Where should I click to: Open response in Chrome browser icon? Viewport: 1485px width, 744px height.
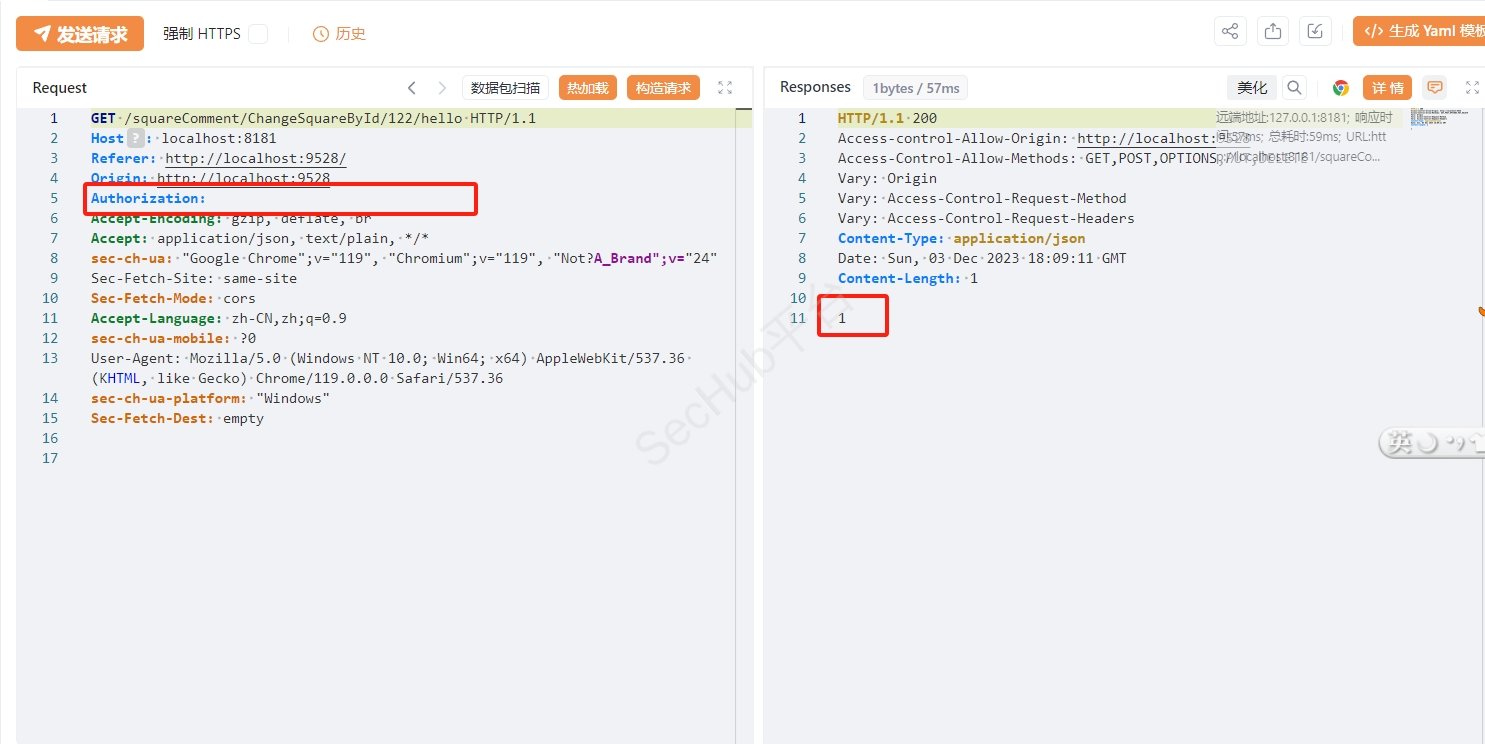tap(1341, 88)
